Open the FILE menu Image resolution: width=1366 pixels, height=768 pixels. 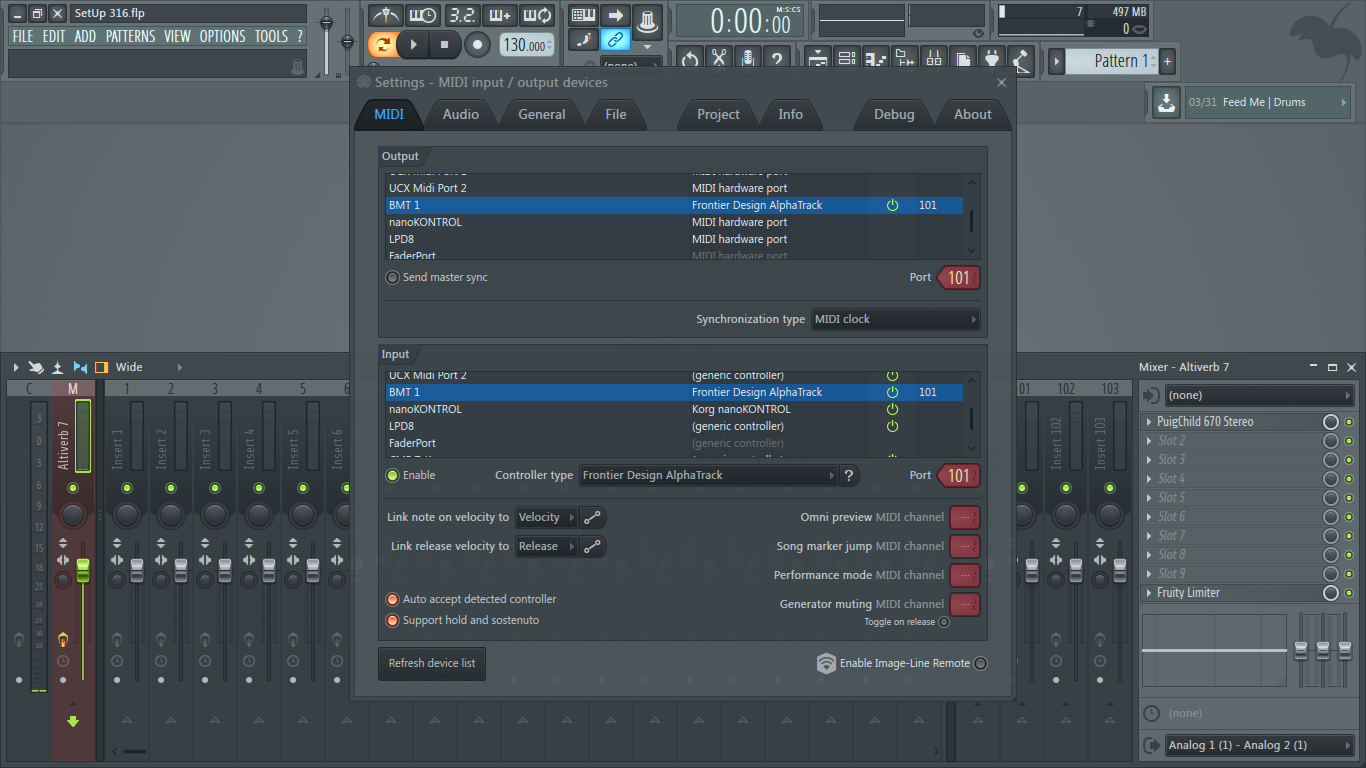click(22, 36)
